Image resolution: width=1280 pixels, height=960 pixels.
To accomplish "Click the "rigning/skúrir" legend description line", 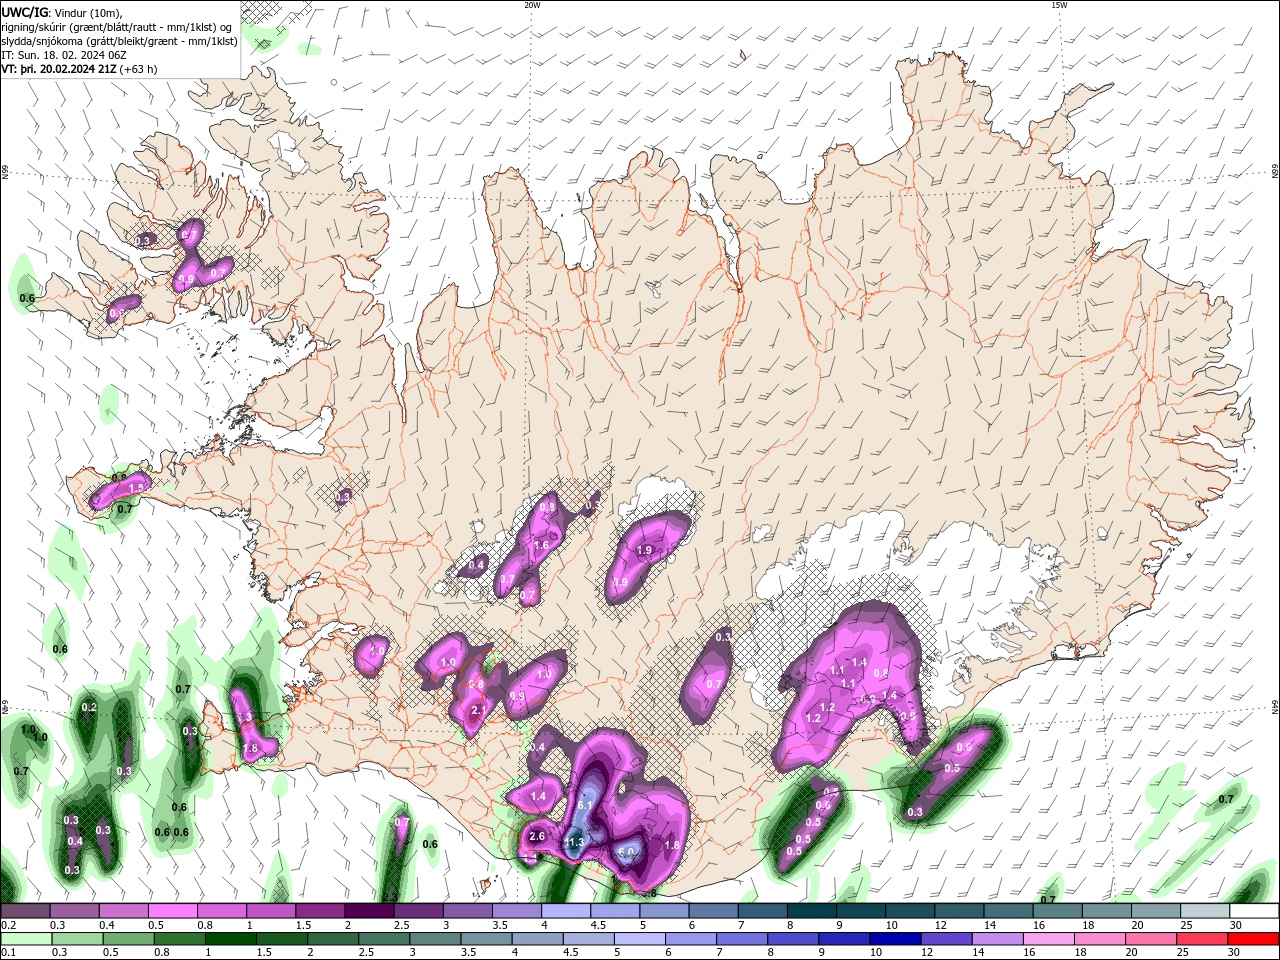I will tap(117, 27).
